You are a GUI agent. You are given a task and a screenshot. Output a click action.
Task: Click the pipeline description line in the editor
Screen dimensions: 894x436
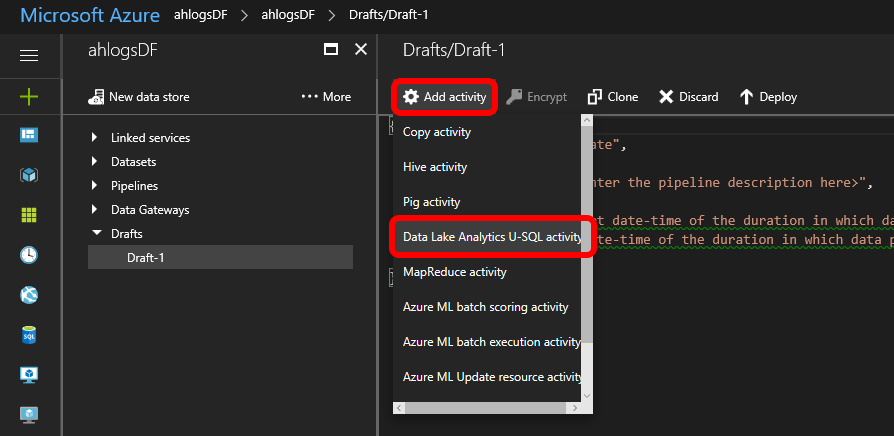pyautogui.click(x=735, y=183)
